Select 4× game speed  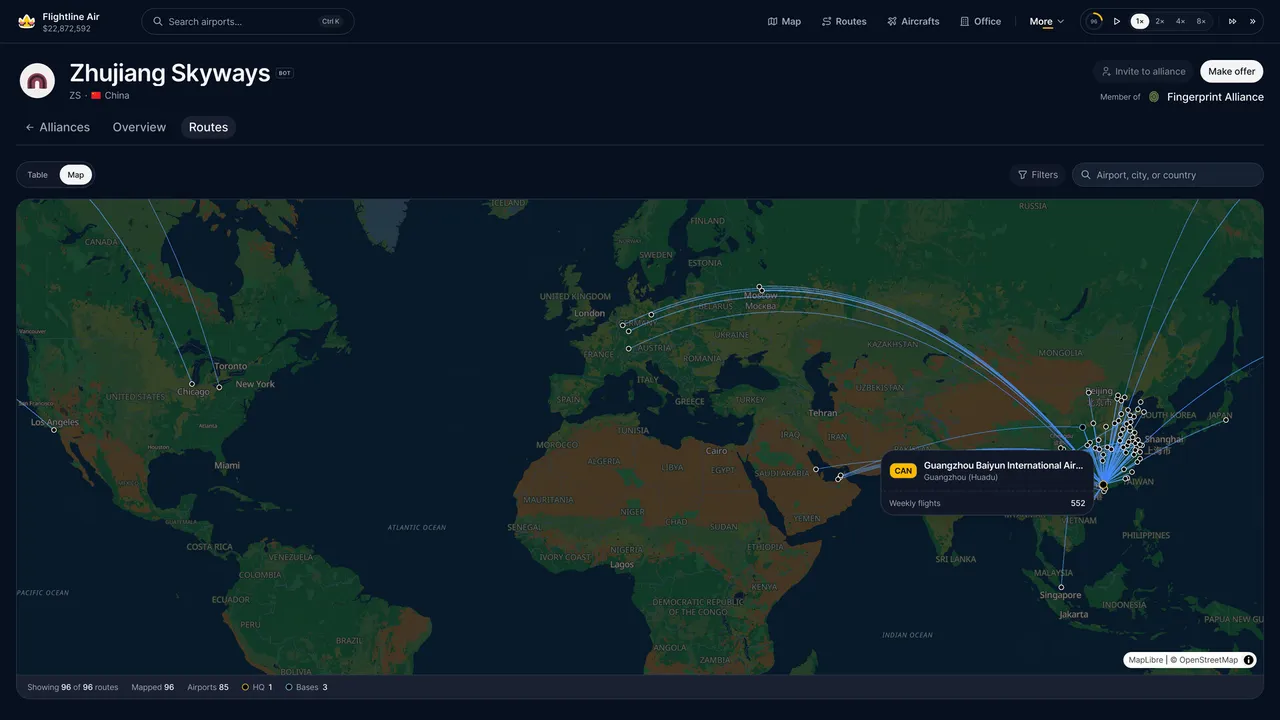pos(1180,21)
